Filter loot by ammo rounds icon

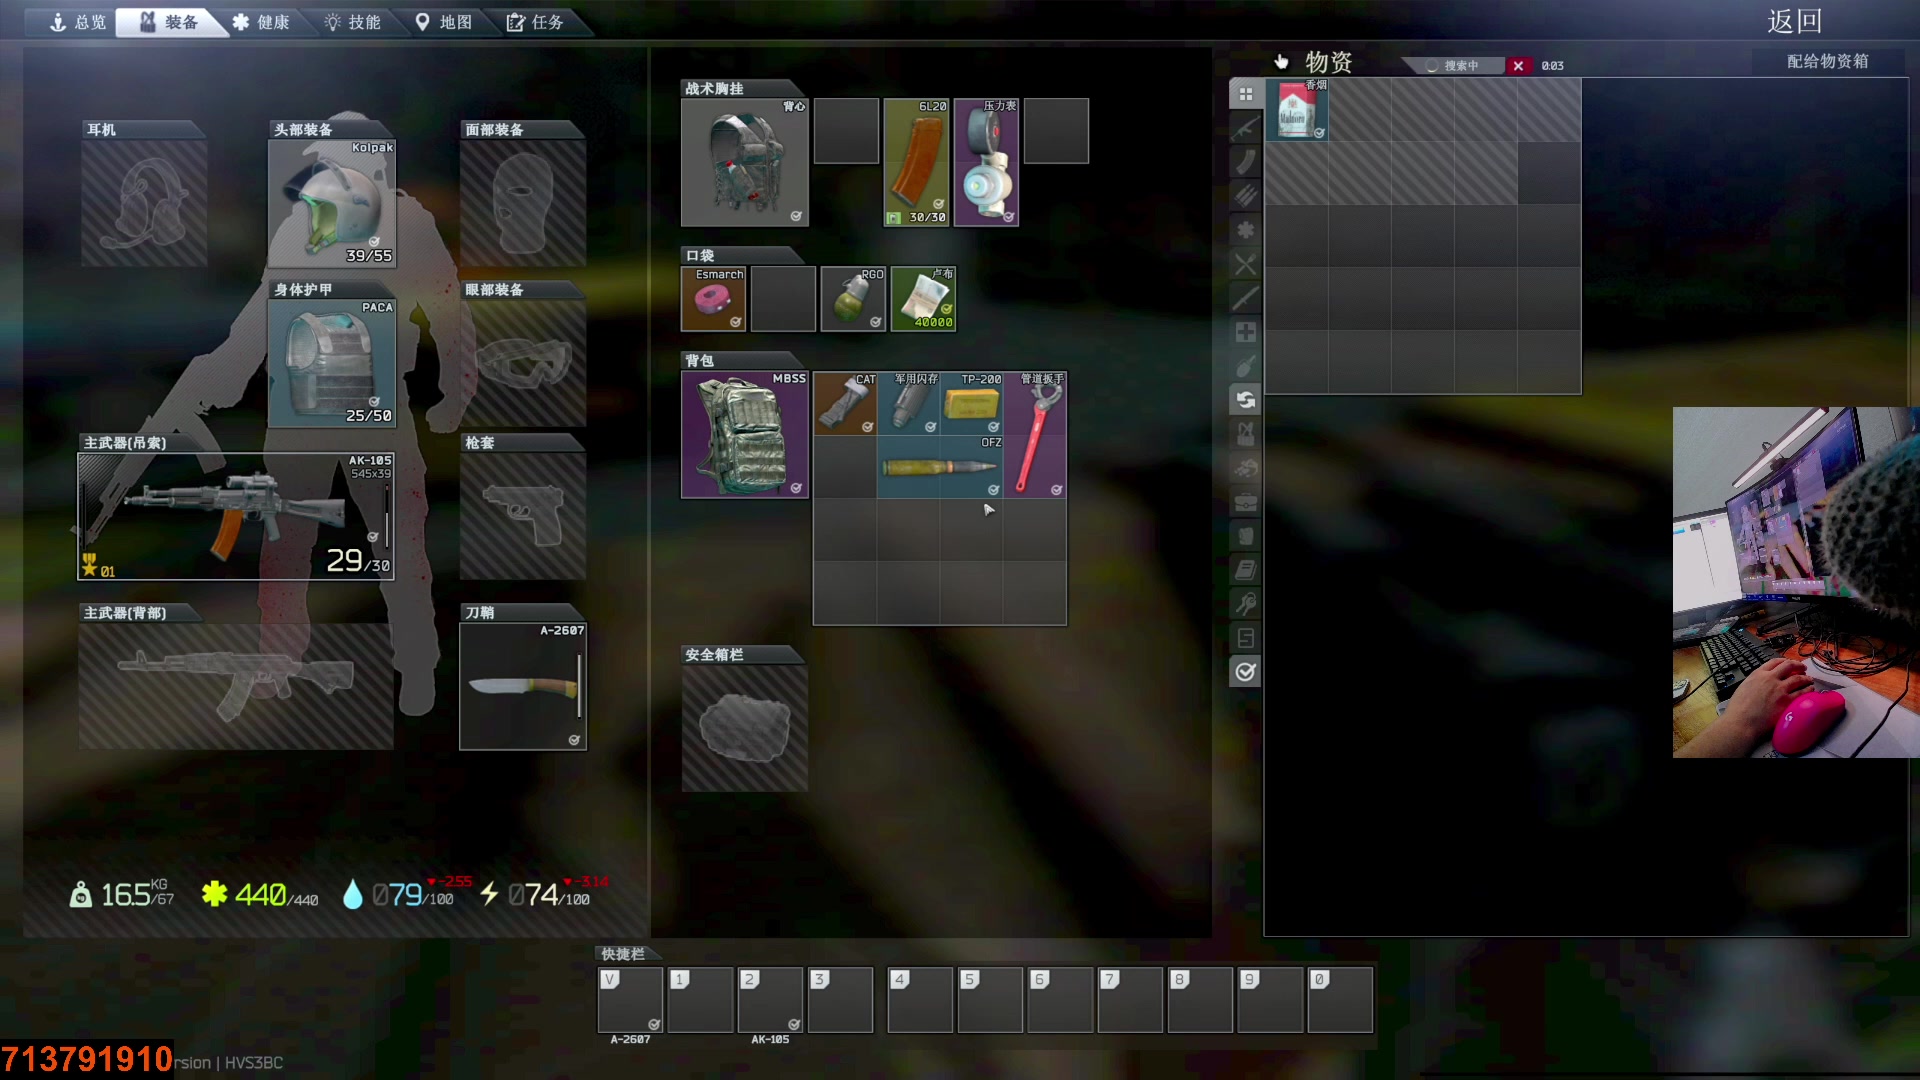coord(1245,196)
